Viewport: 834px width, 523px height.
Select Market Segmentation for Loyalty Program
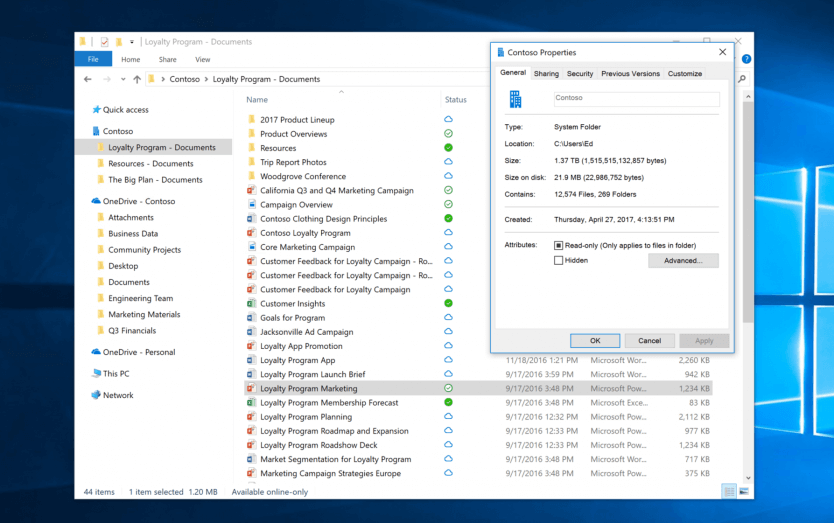click(x=336, y=459)
